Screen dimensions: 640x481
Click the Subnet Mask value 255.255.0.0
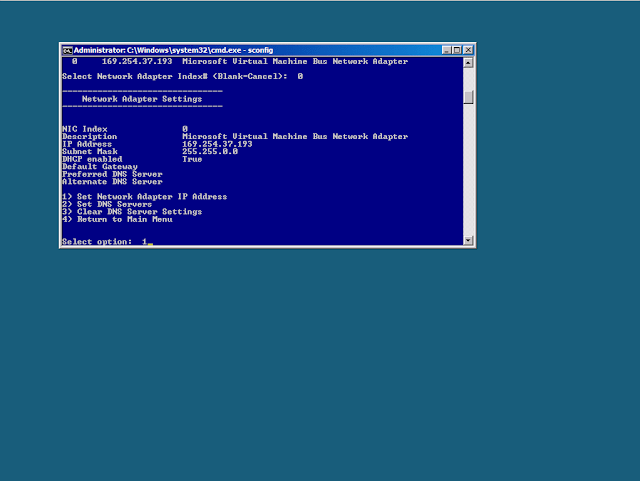click(x=209, y=151)
